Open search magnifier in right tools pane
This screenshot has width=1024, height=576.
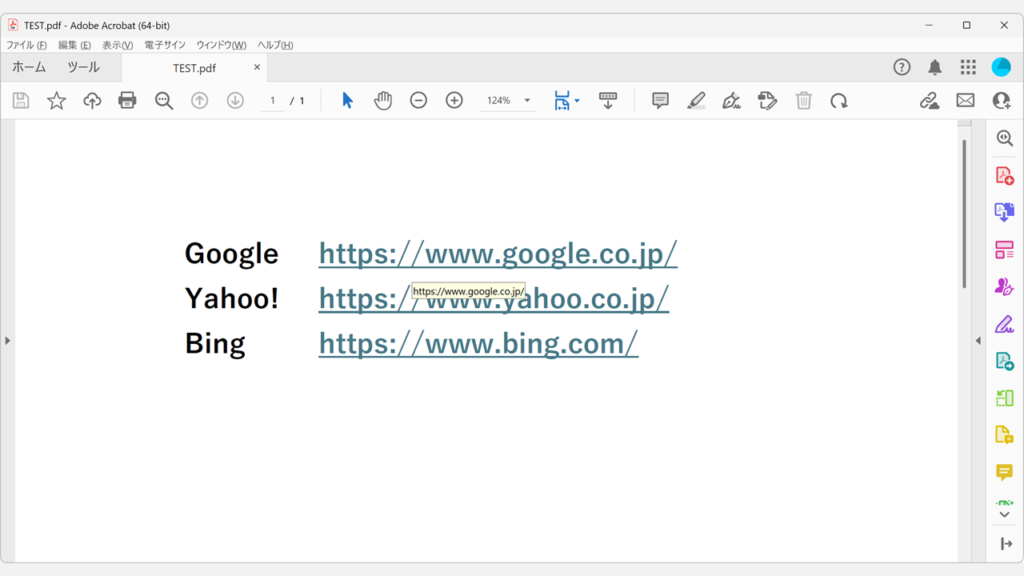click(1004, 138)
